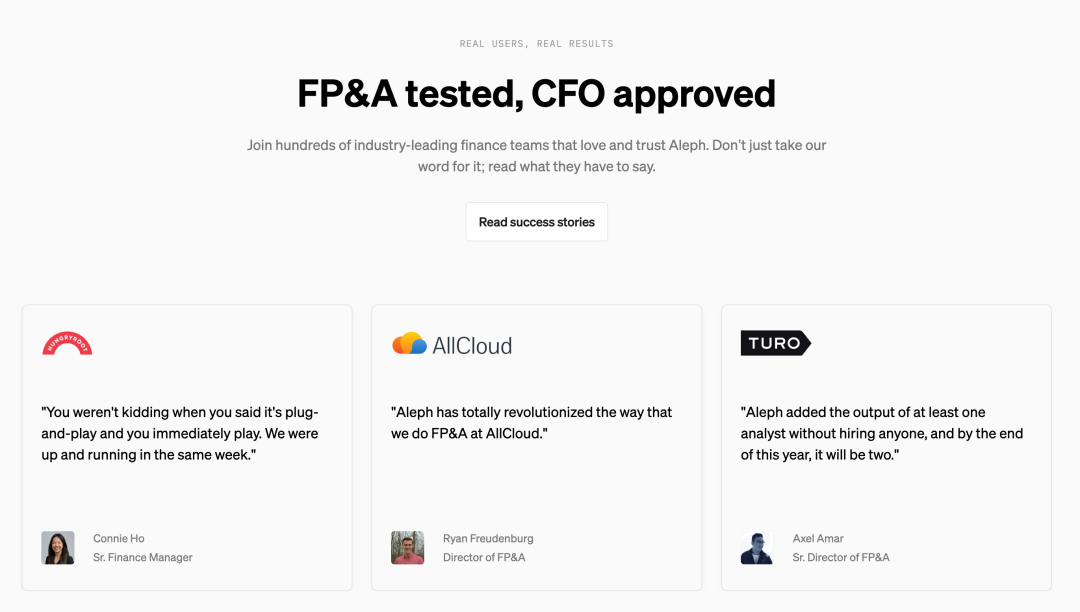Screen dimensions: 1080x612
Task: Select Connie Ho's profile photo
Action: coord(58,548)
